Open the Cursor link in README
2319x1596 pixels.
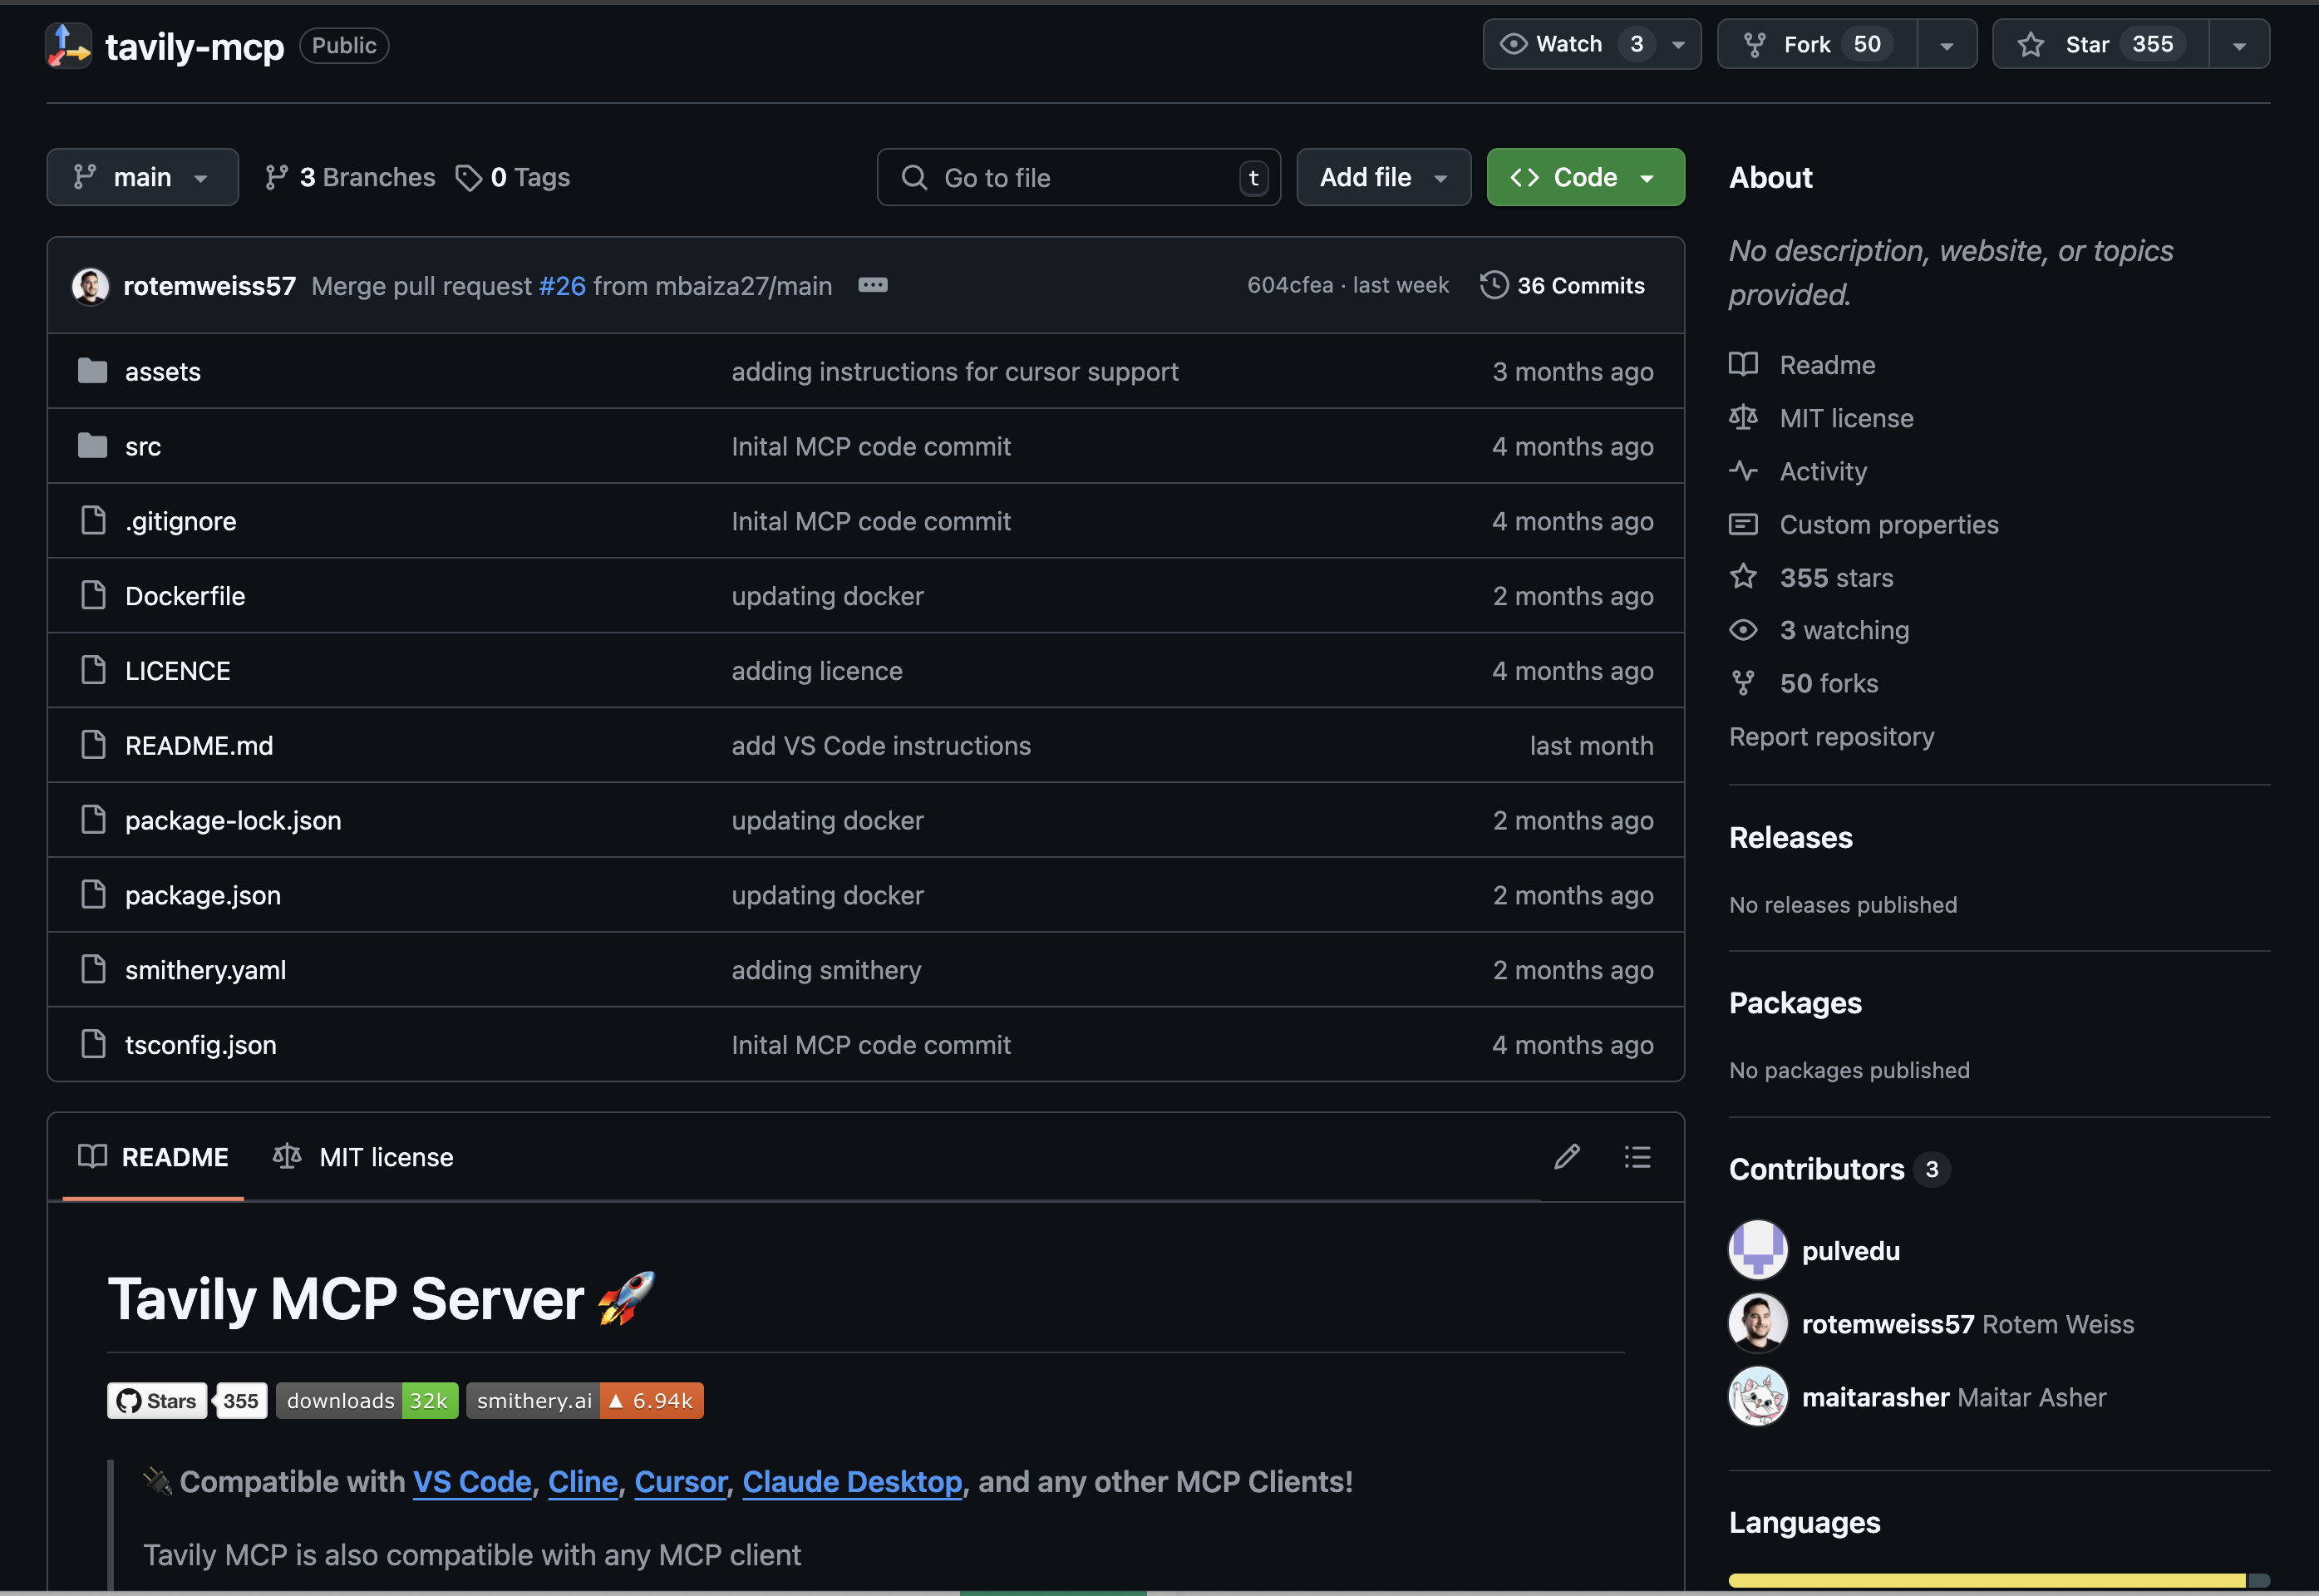(681, 1481)
